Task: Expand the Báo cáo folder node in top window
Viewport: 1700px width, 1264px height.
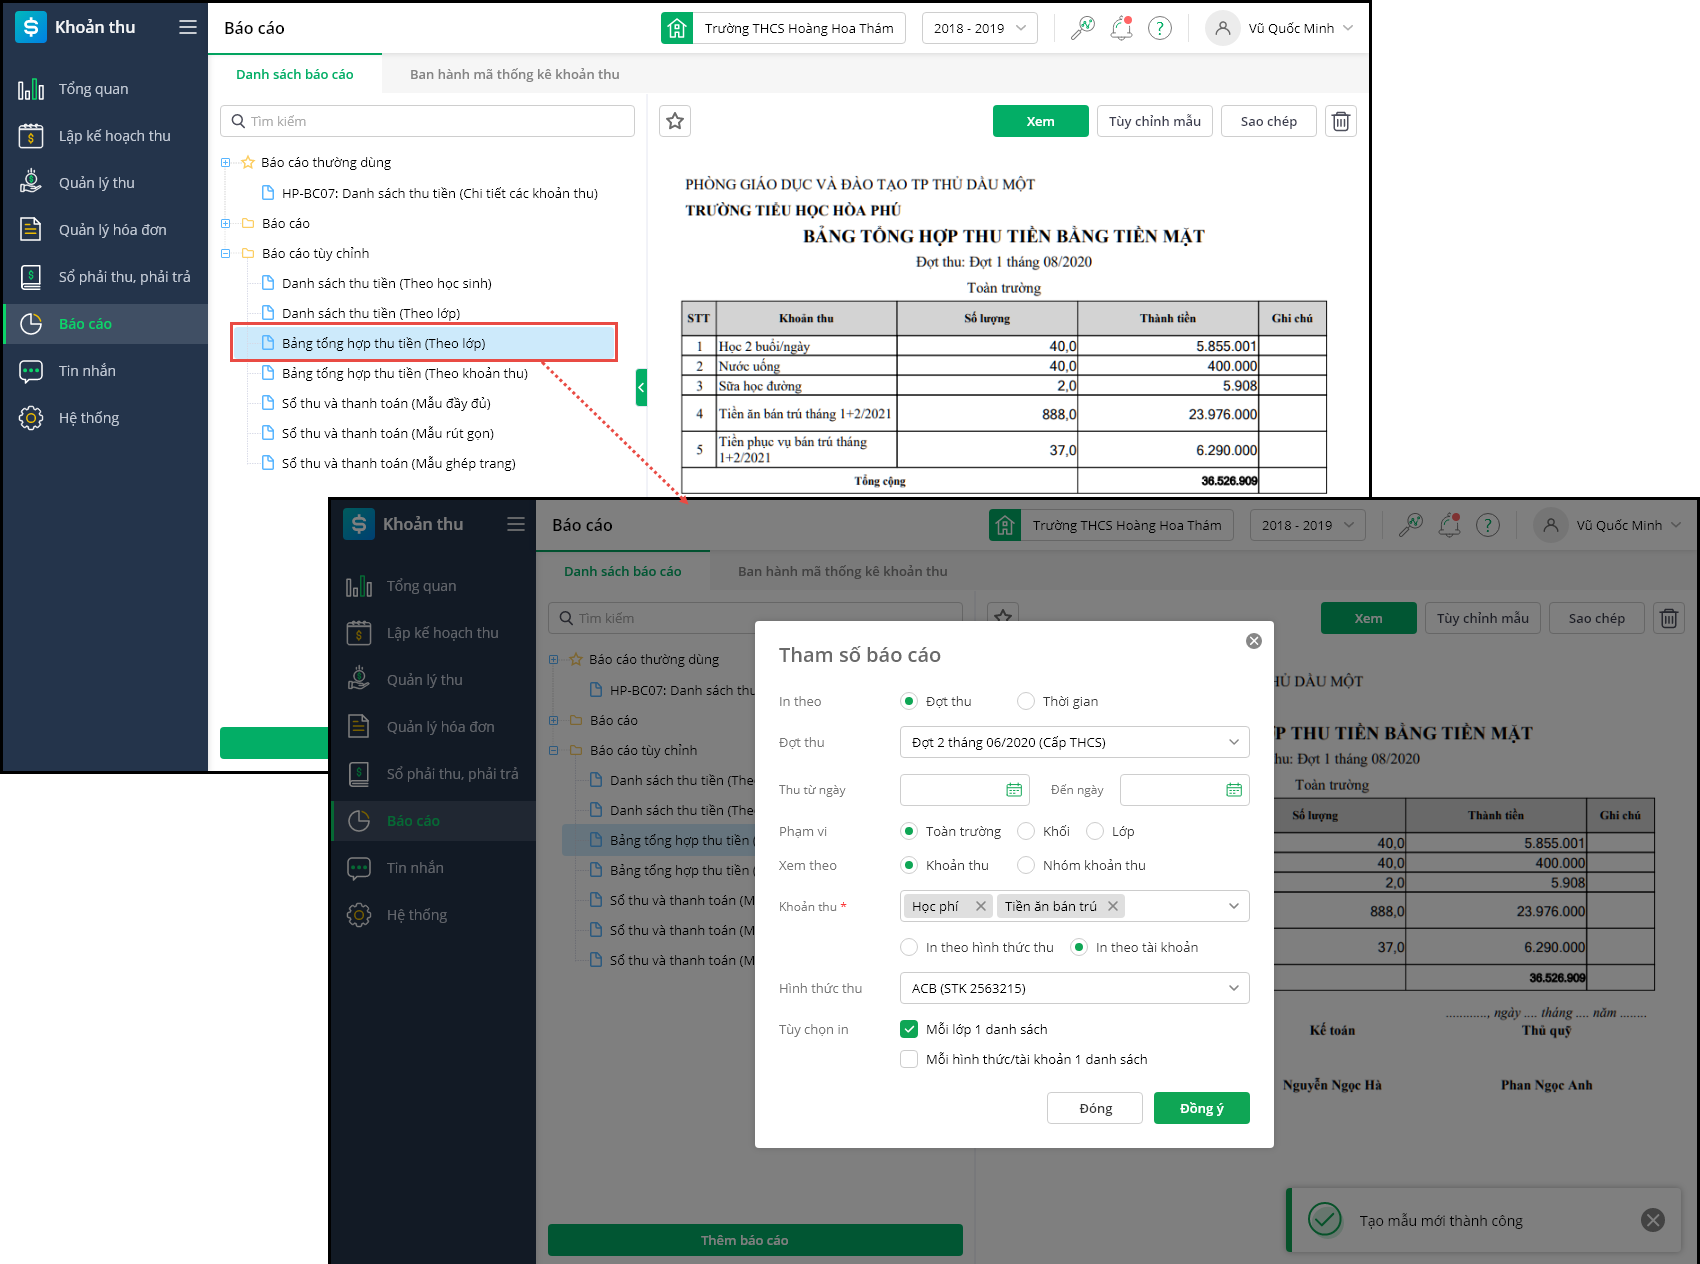Action: (226, 223)
